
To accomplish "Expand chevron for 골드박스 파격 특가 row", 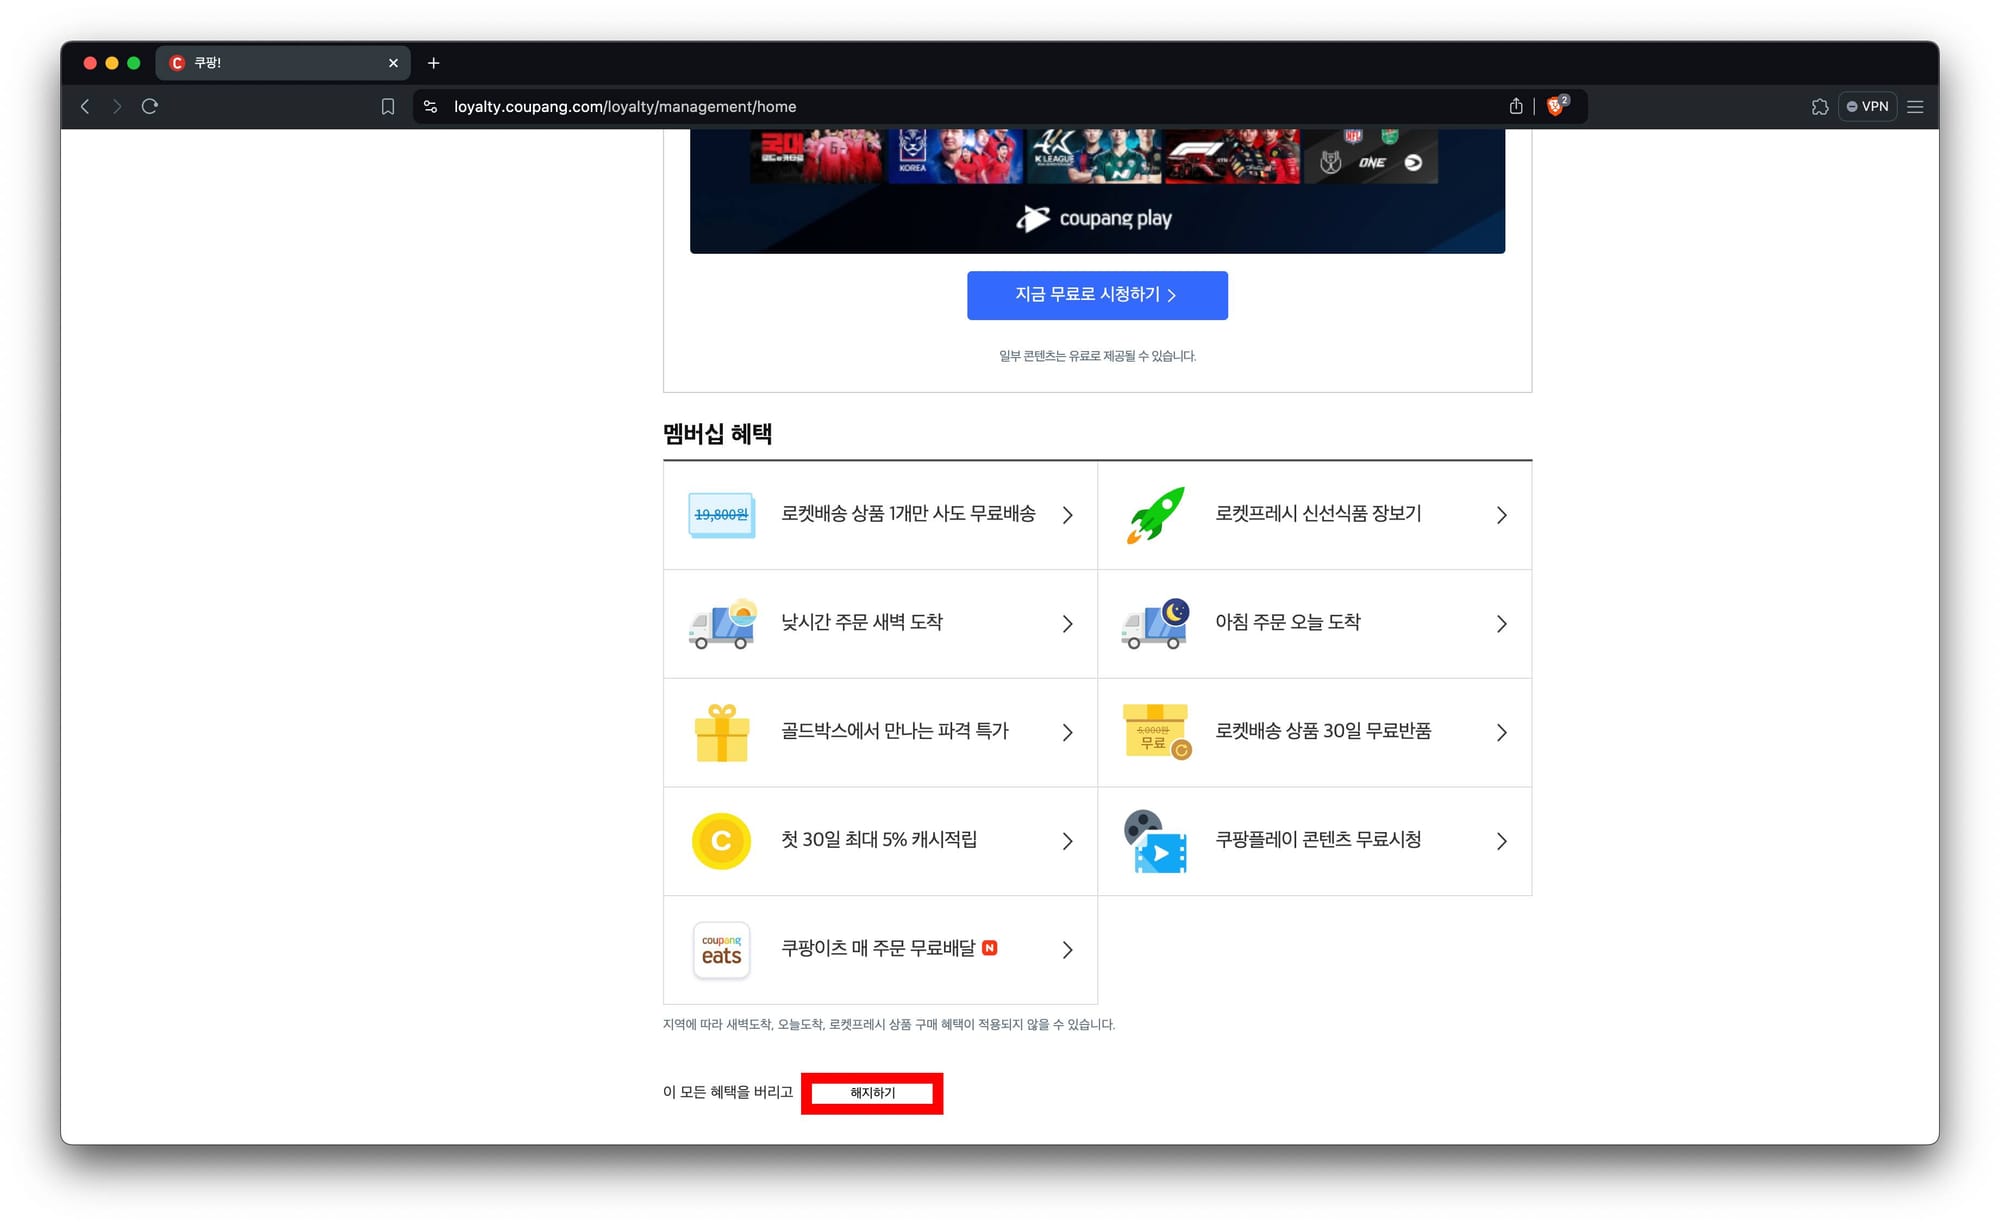I will [1067, 733].
